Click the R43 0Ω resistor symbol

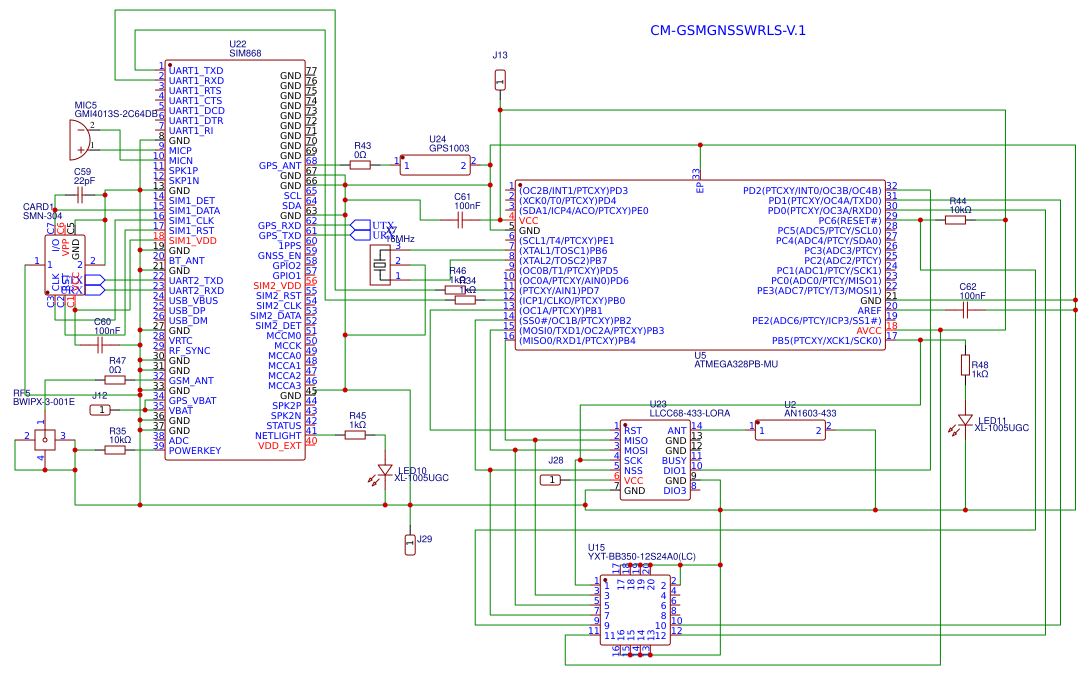click(360, 164)
